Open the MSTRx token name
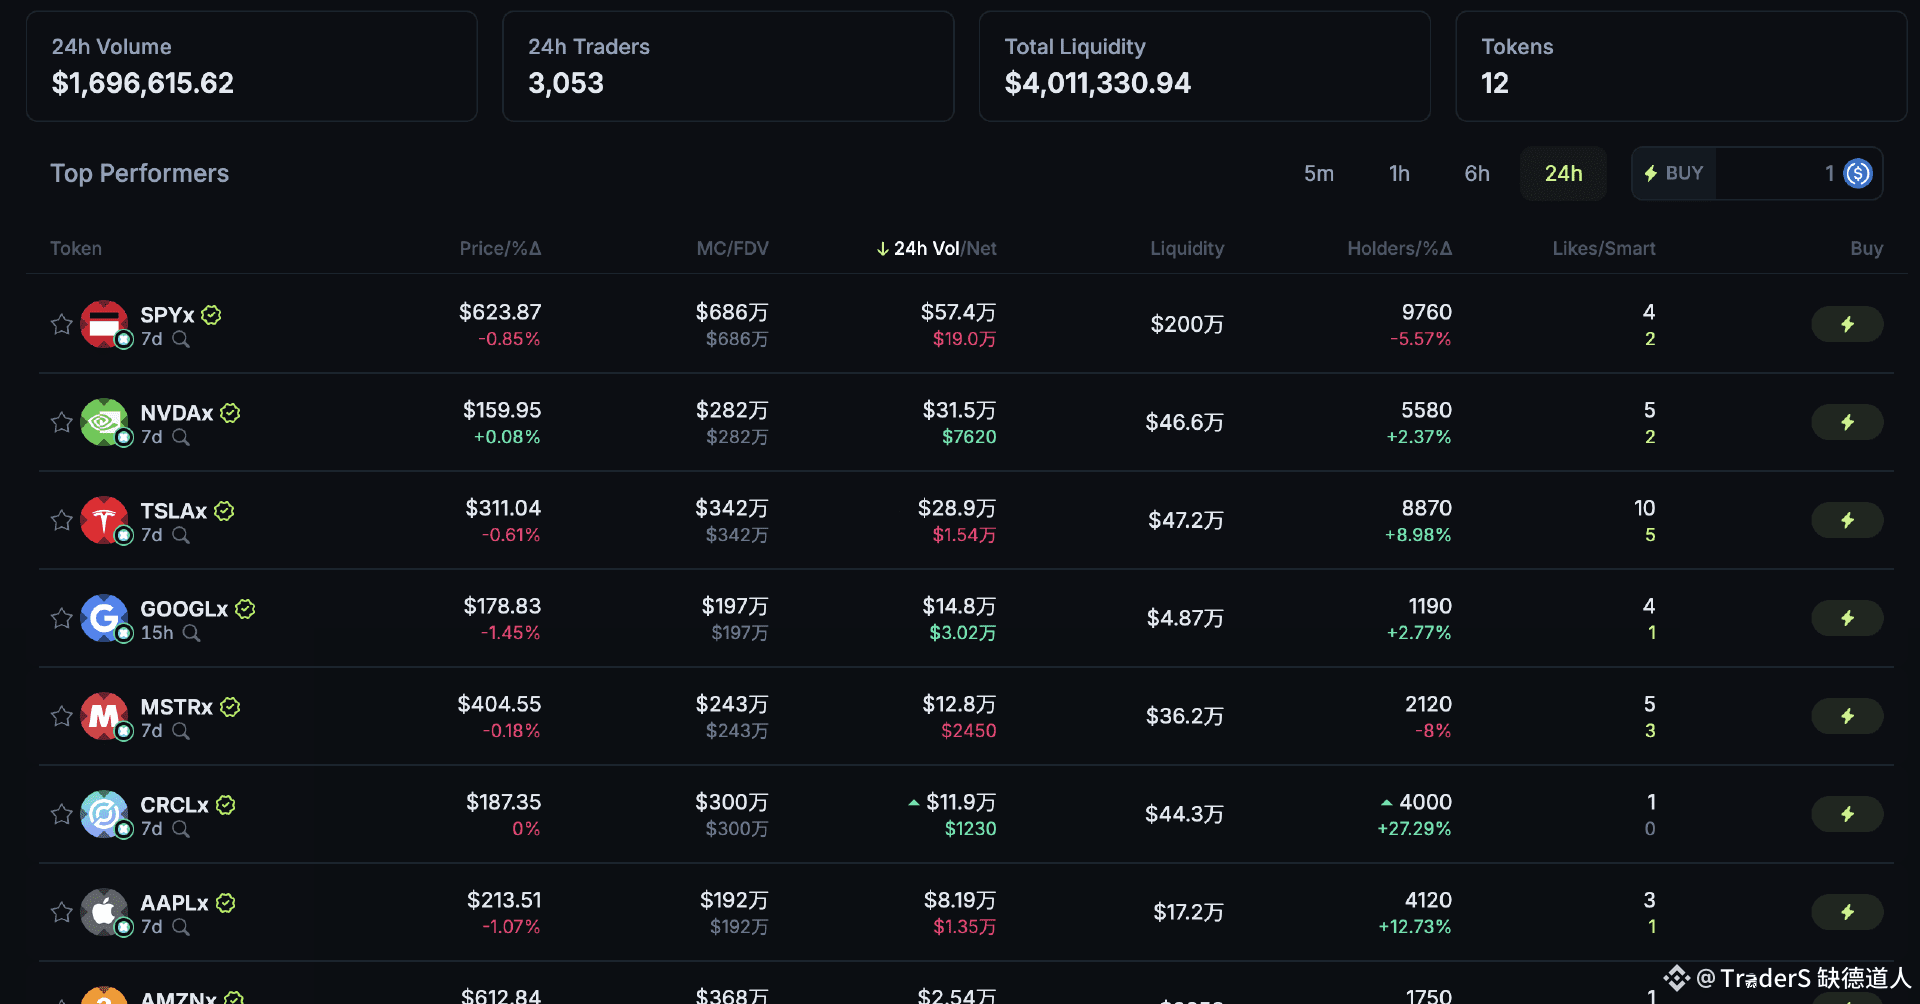The image size is (1920, 1004). point(177,707)
